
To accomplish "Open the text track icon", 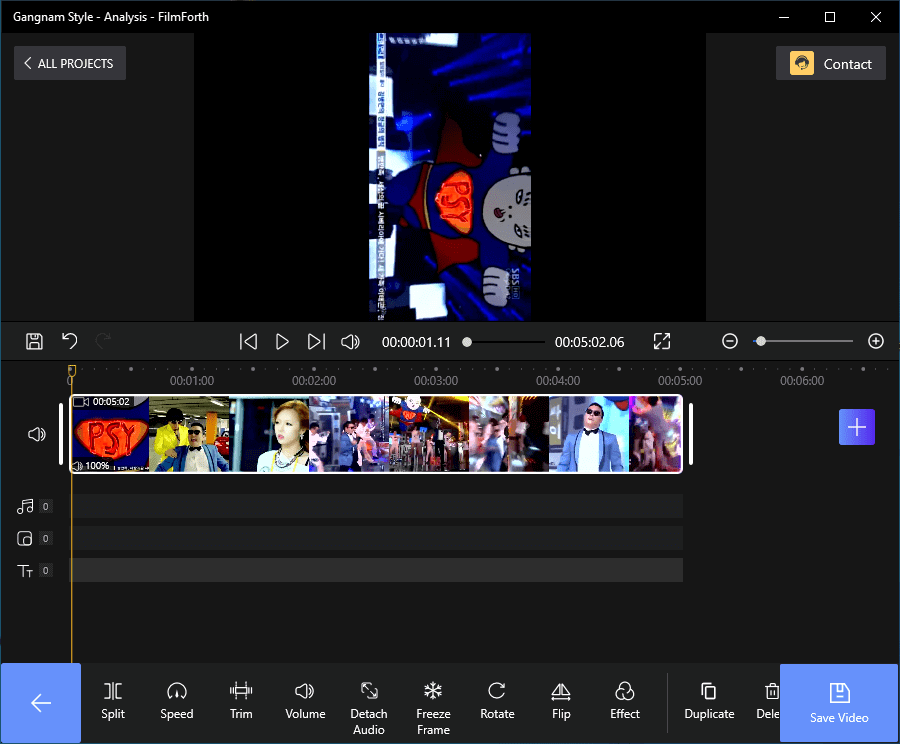I will click(25, 571).
